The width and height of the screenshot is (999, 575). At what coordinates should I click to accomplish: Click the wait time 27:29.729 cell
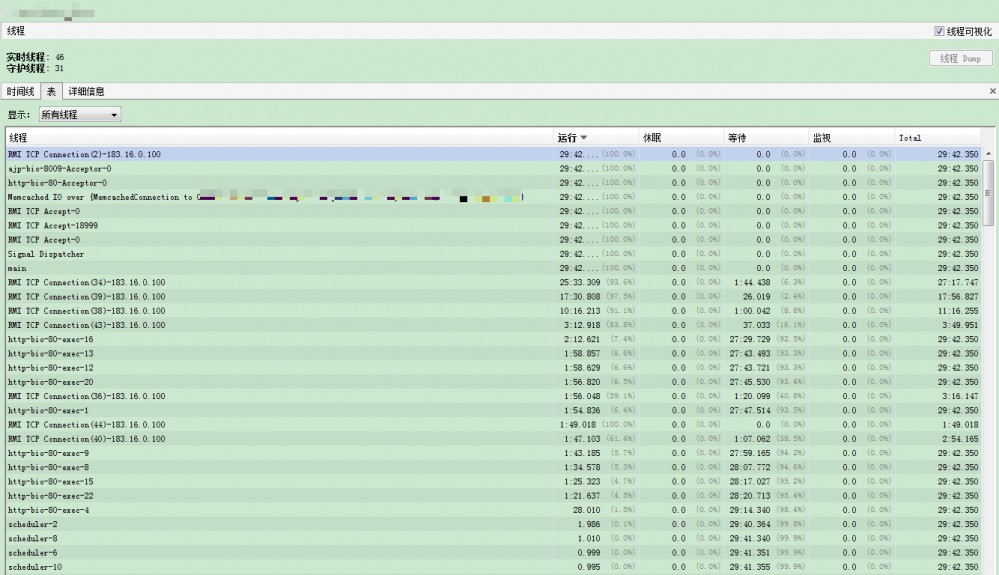(750, 339)
